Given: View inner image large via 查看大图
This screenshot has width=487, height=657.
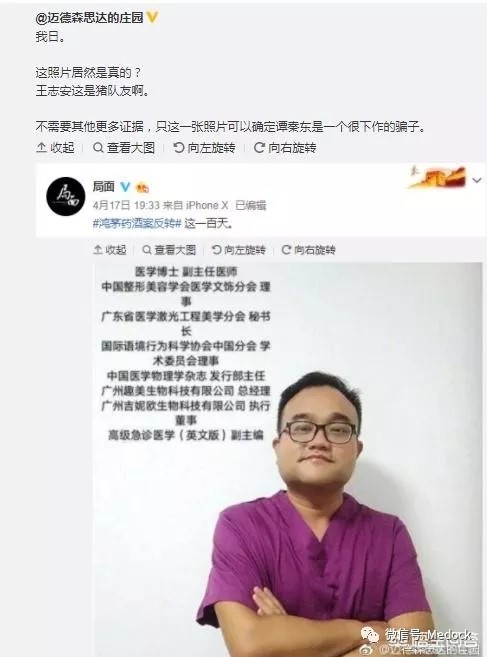Looking at the screenshot, I should 169,250.
